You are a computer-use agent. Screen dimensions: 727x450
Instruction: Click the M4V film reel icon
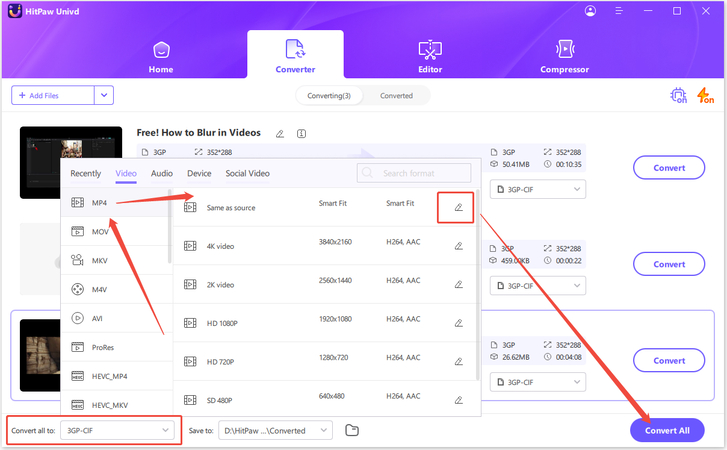coord(77,289)
